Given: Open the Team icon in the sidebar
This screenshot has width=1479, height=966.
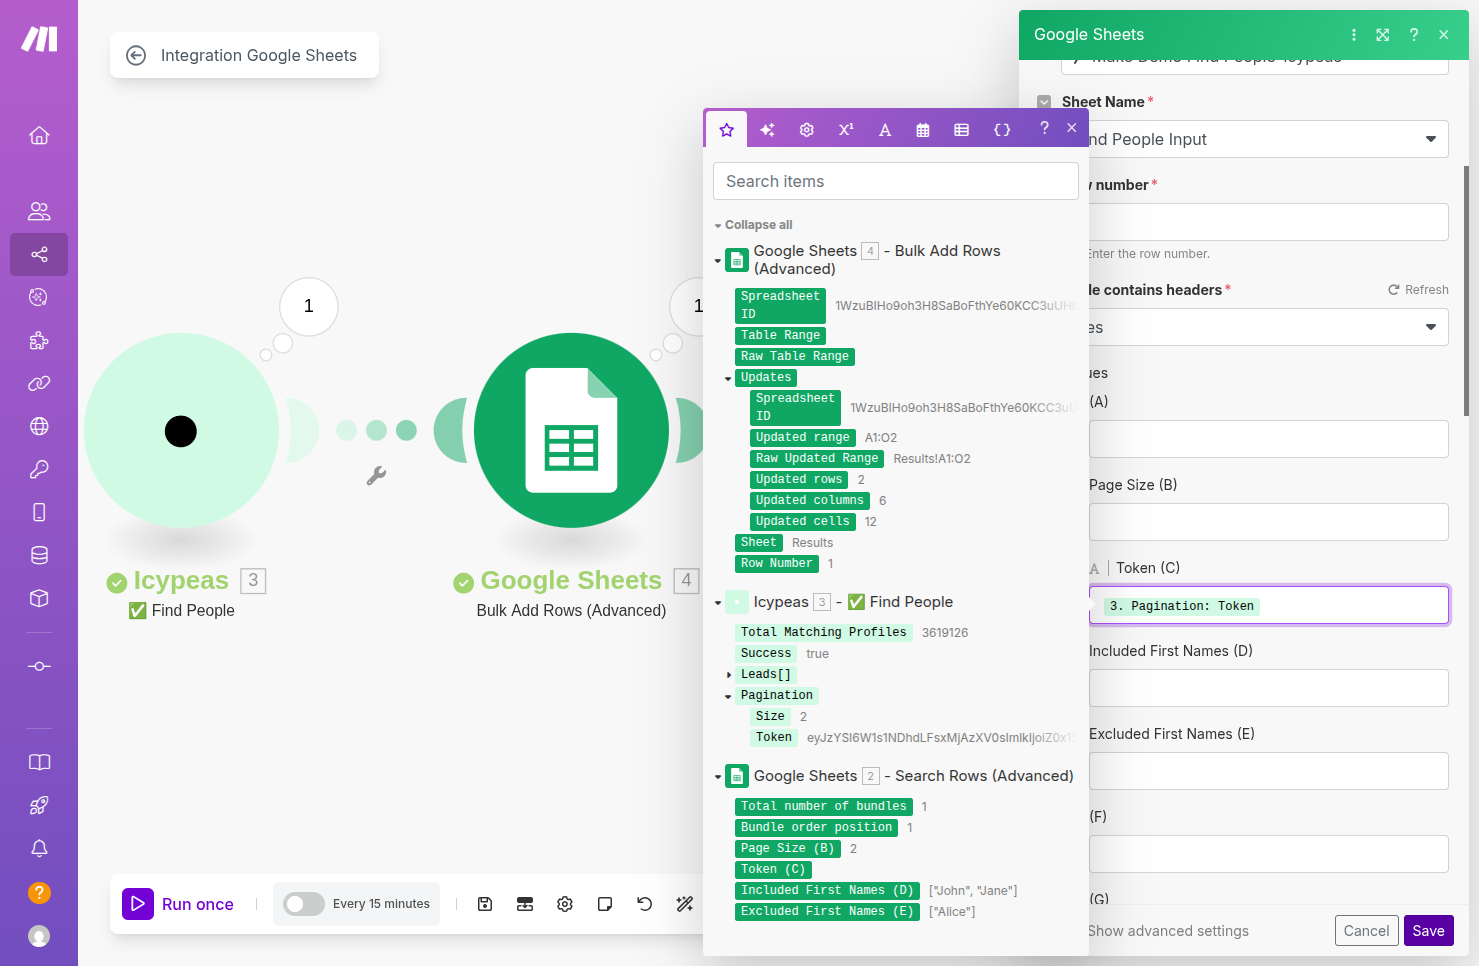Looking at the screenshot, I should click(x=39, y=211).
